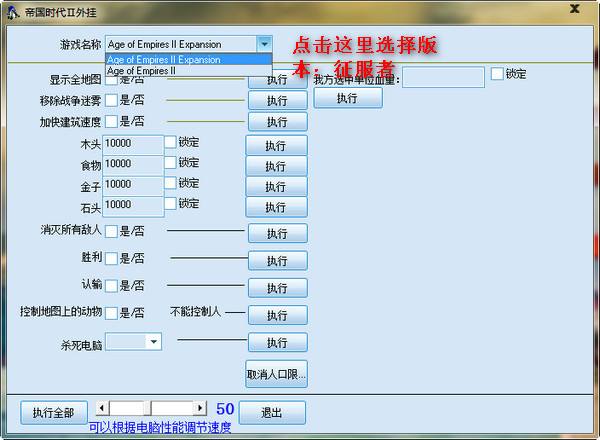Toggle 消灭所有敌人 checkbox
Image resolution: width=600 pixels, height=440 pixels.
click(111, 231)
